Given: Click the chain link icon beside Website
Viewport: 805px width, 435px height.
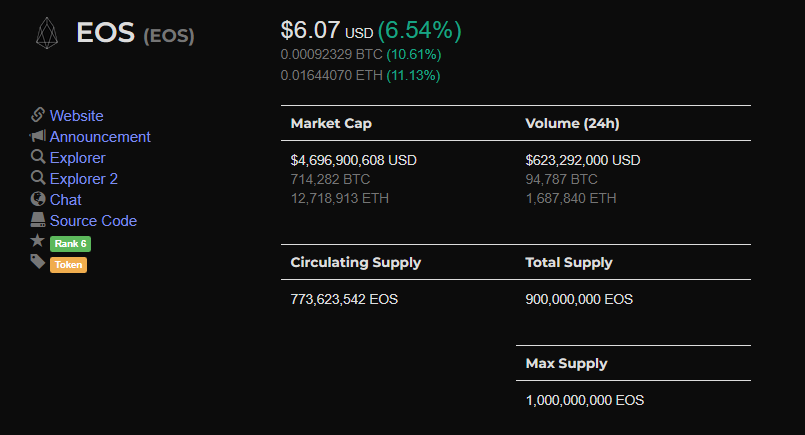Looking at the screenshot, I should [x=37, y=115].
